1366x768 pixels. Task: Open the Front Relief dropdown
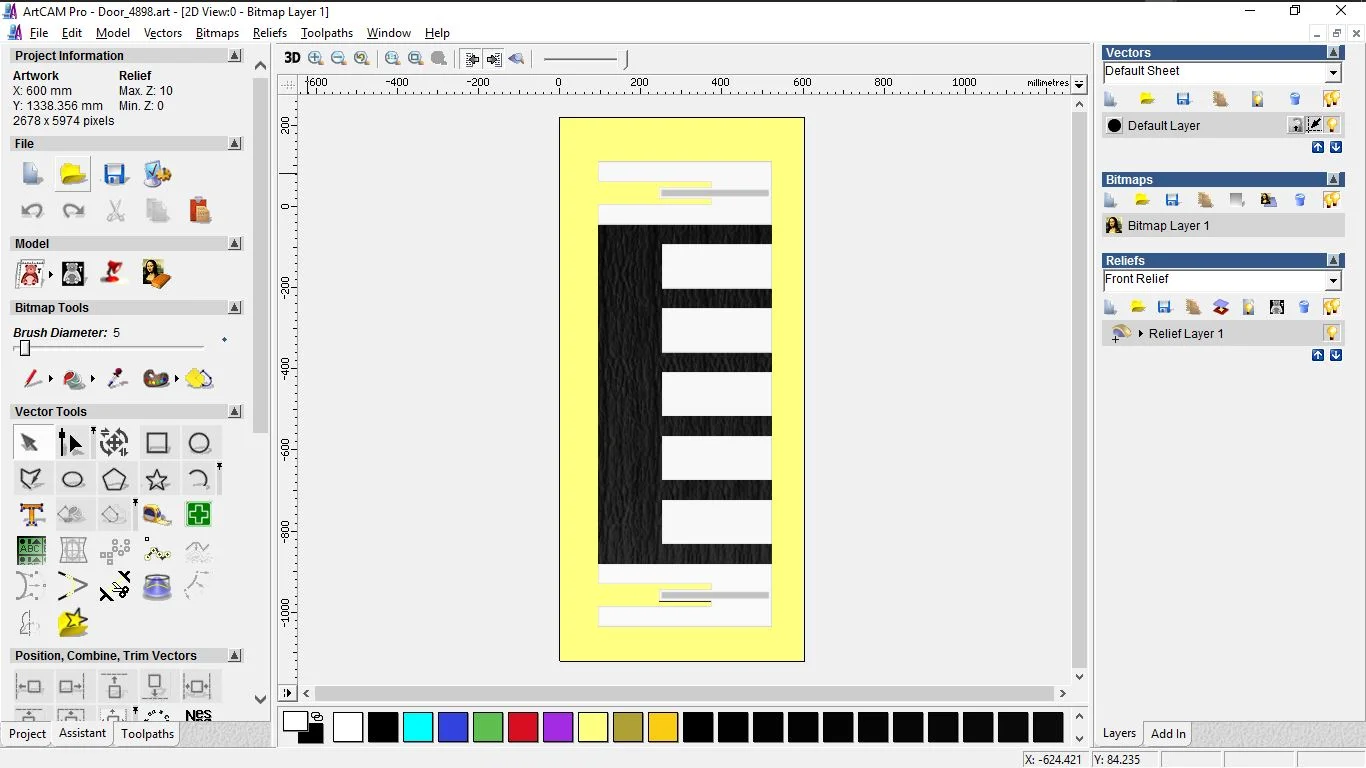click(1333, 281)
